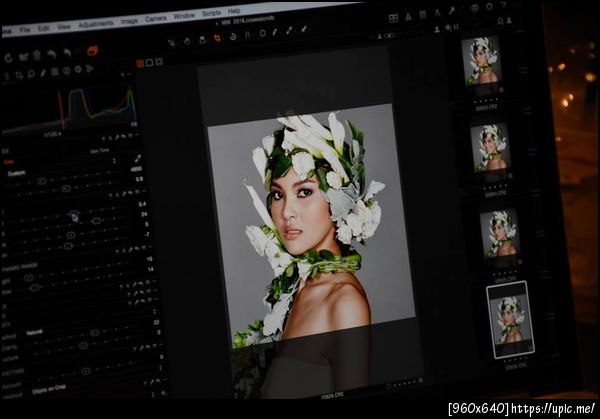Viewport: 600px width, 419px height.
Task: Select the highlighted fourth thumbnail in browser strip
Action: coord(510,320)
